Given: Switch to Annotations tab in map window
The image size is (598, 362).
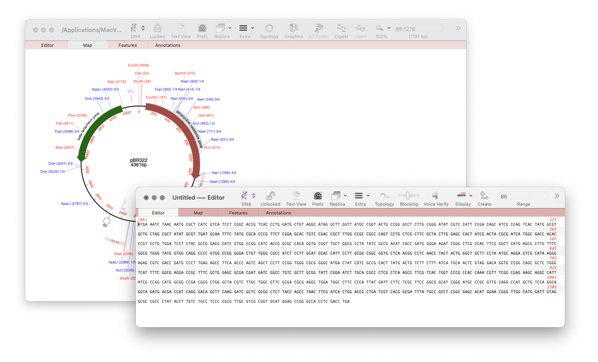Looking at the screenshot, I should pyautogui.click(x=167, y=45).
